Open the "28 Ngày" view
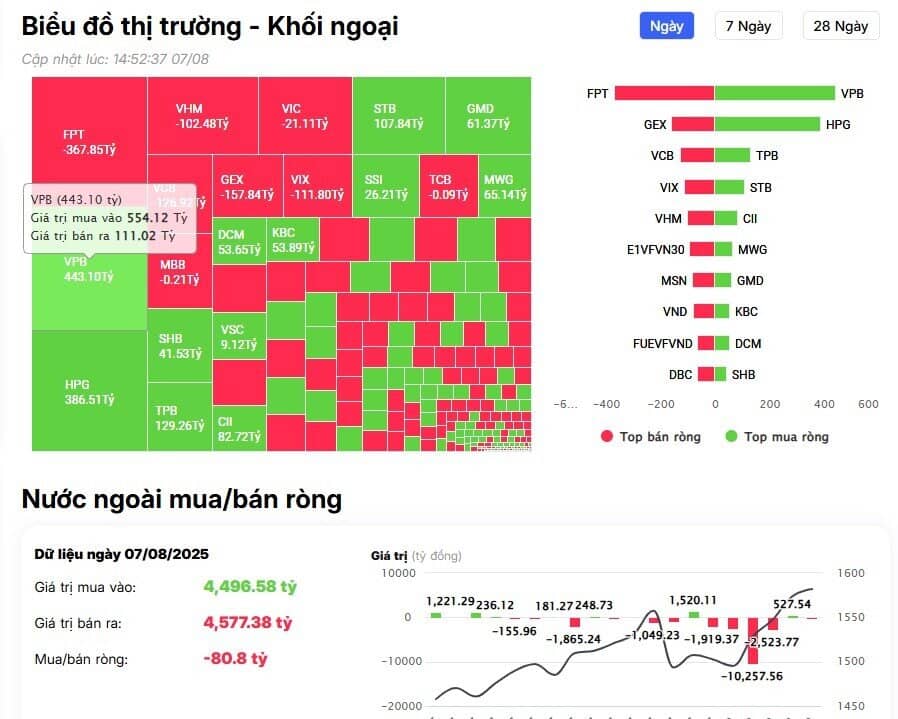Viewport: 898px width, 719px height. (x=840, y=26)
